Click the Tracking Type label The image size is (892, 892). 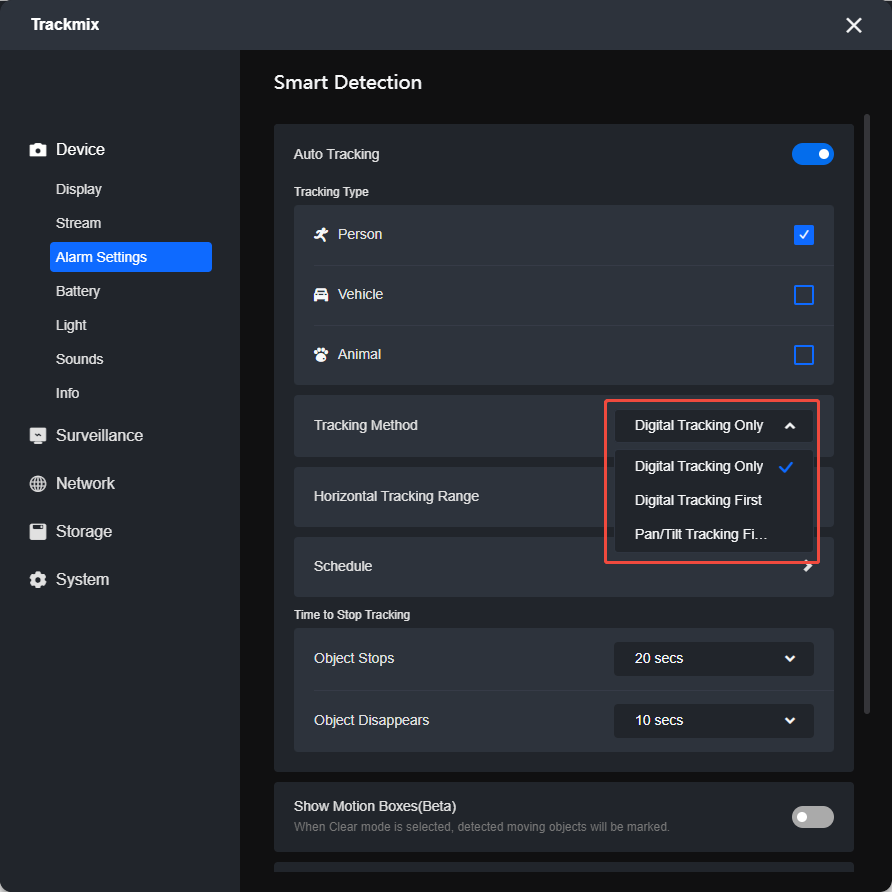pos(331,192)
